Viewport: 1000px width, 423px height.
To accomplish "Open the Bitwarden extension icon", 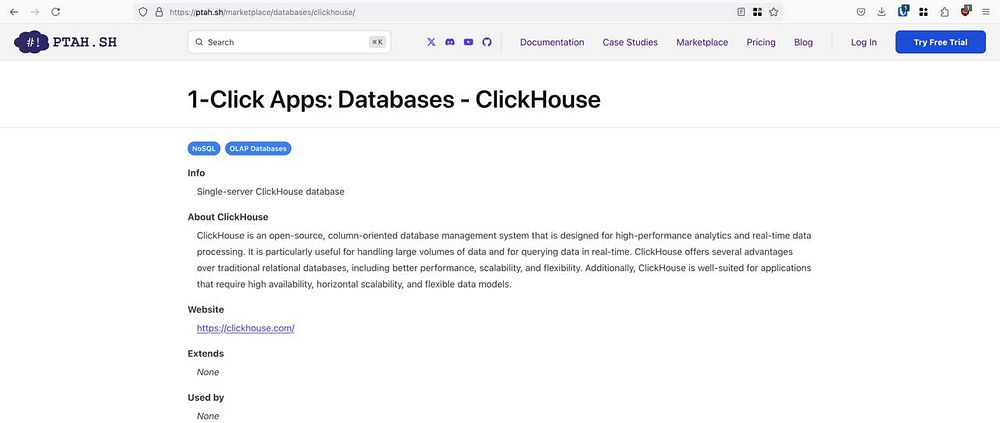I will (x=903, y=11).
